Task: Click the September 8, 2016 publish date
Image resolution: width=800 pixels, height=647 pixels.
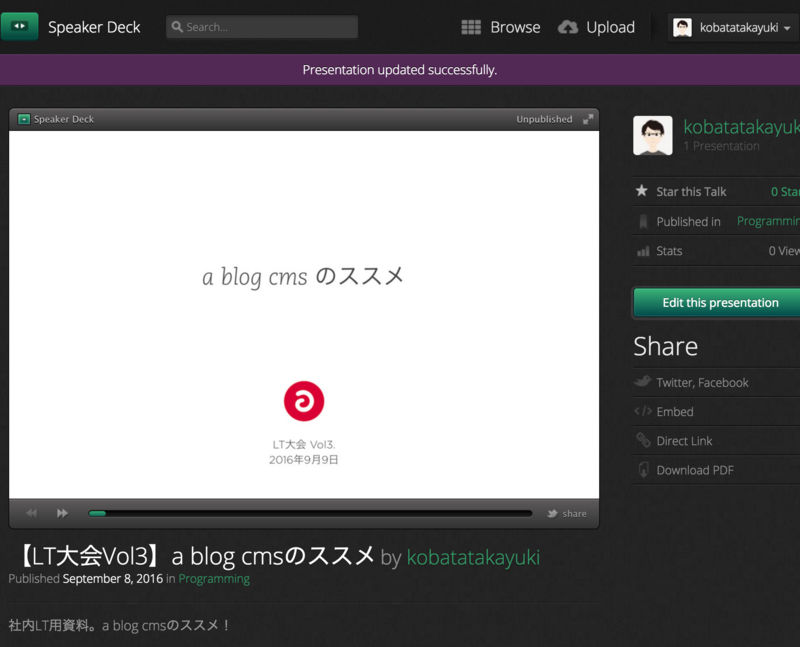Action: coord(113,579)
